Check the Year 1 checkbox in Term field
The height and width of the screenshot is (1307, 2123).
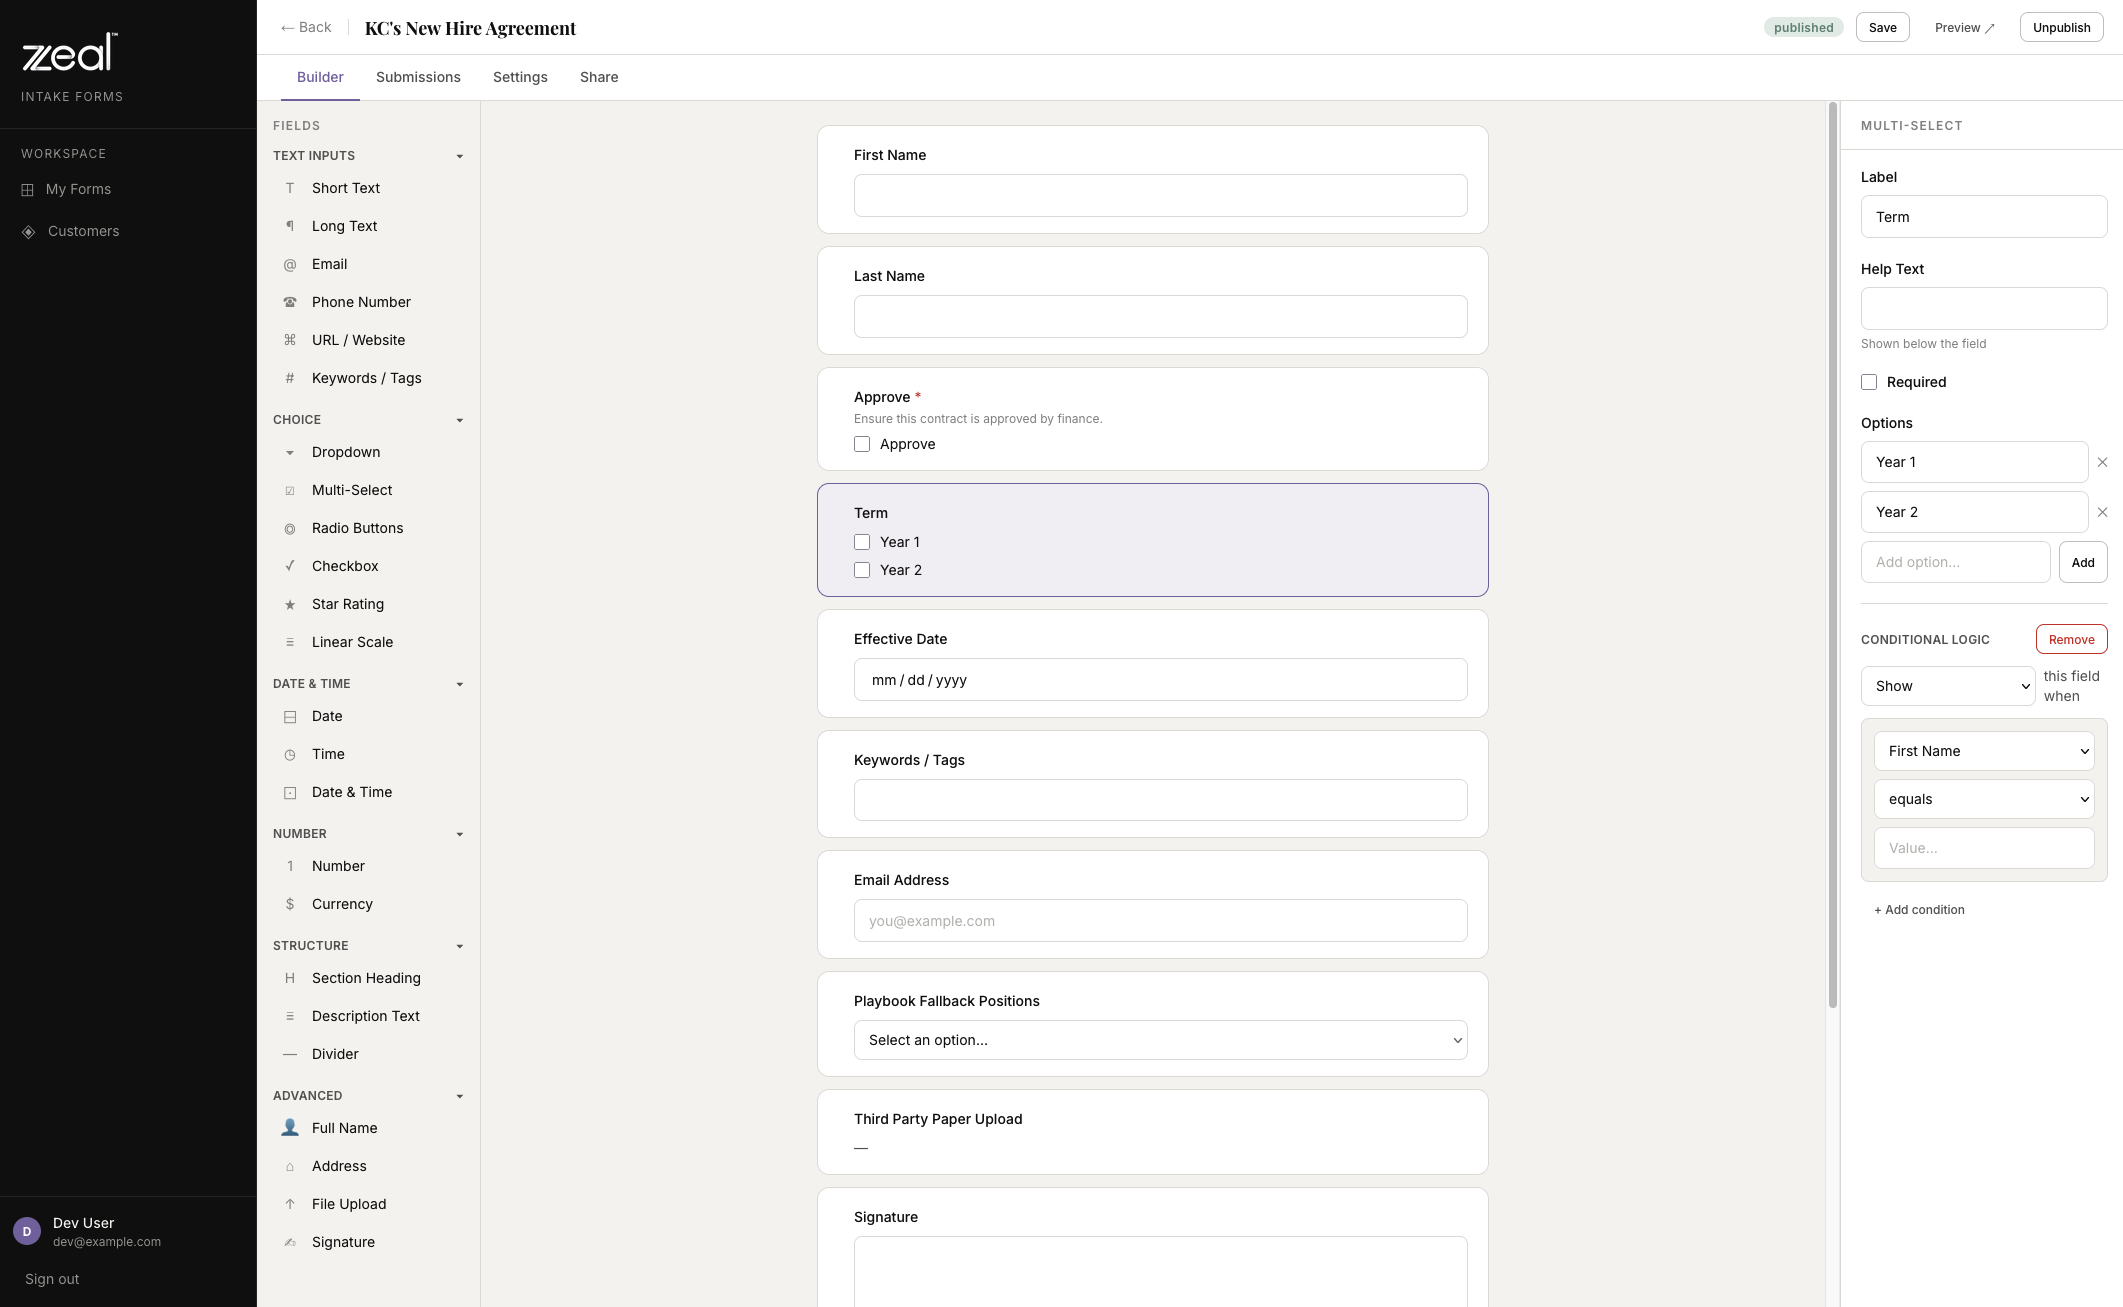click(862, 542)
